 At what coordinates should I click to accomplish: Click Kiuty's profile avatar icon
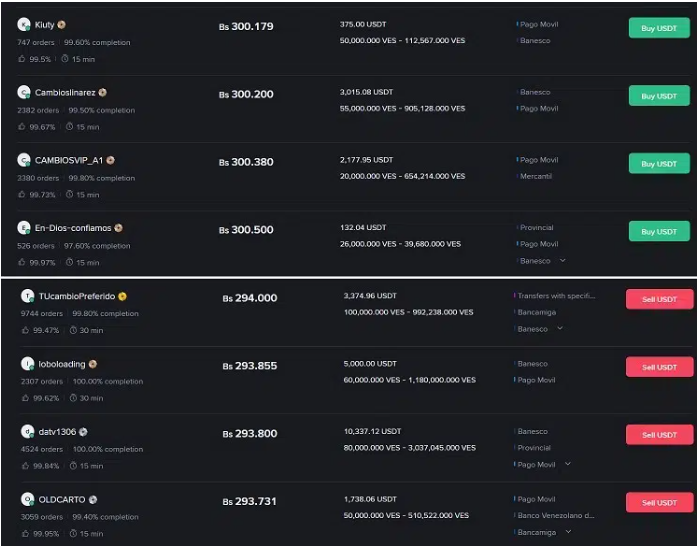(24, 24)
